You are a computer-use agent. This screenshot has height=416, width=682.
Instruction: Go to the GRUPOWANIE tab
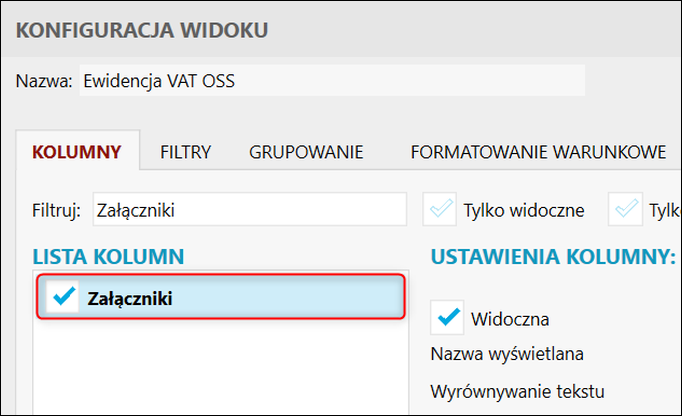pyautogui.click(x=305, y=152)
